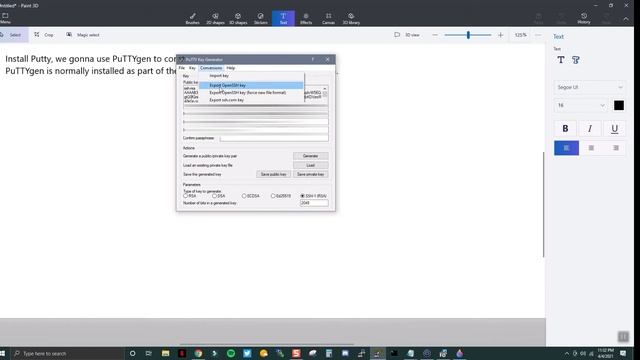The image size is (640, 360).
Task: Click Save private key
Action: [310, 174]
